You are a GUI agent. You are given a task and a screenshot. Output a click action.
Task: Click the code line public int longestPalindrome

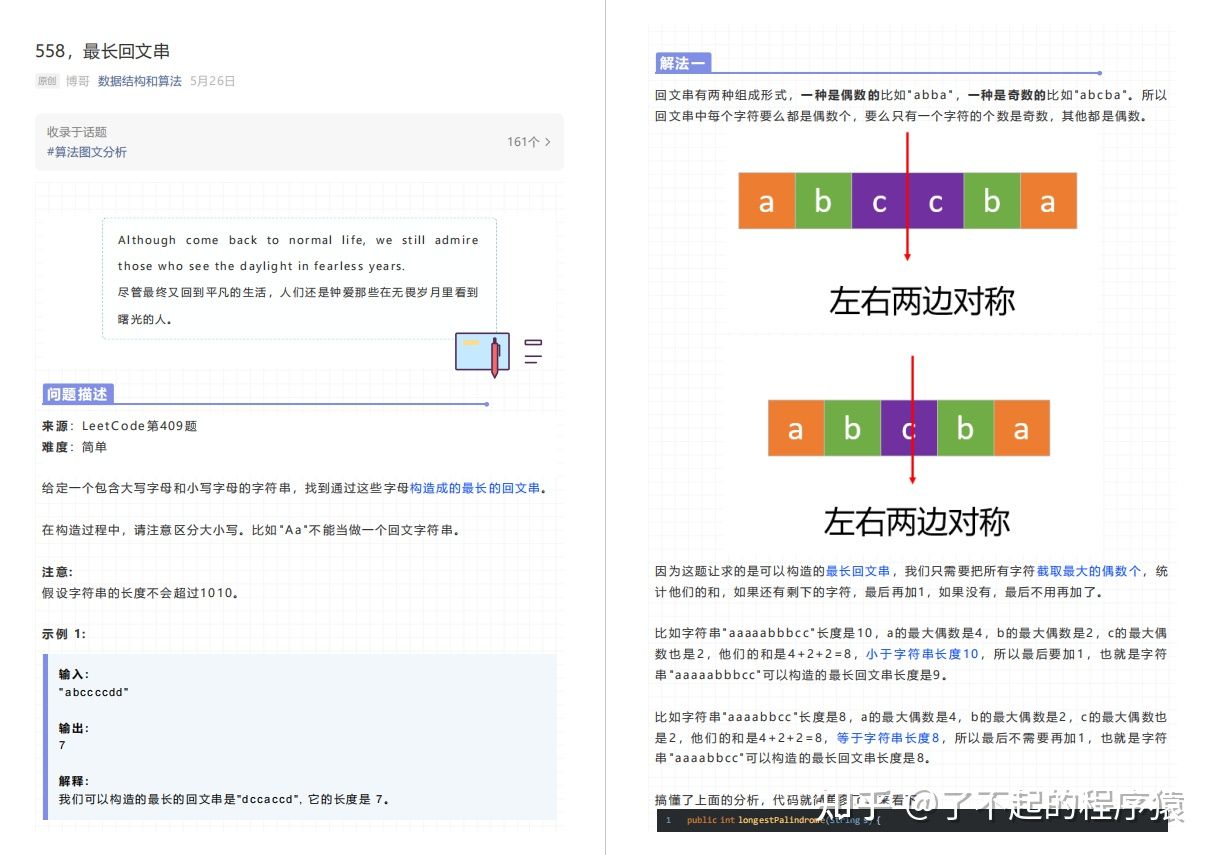[x=784, y=820]
